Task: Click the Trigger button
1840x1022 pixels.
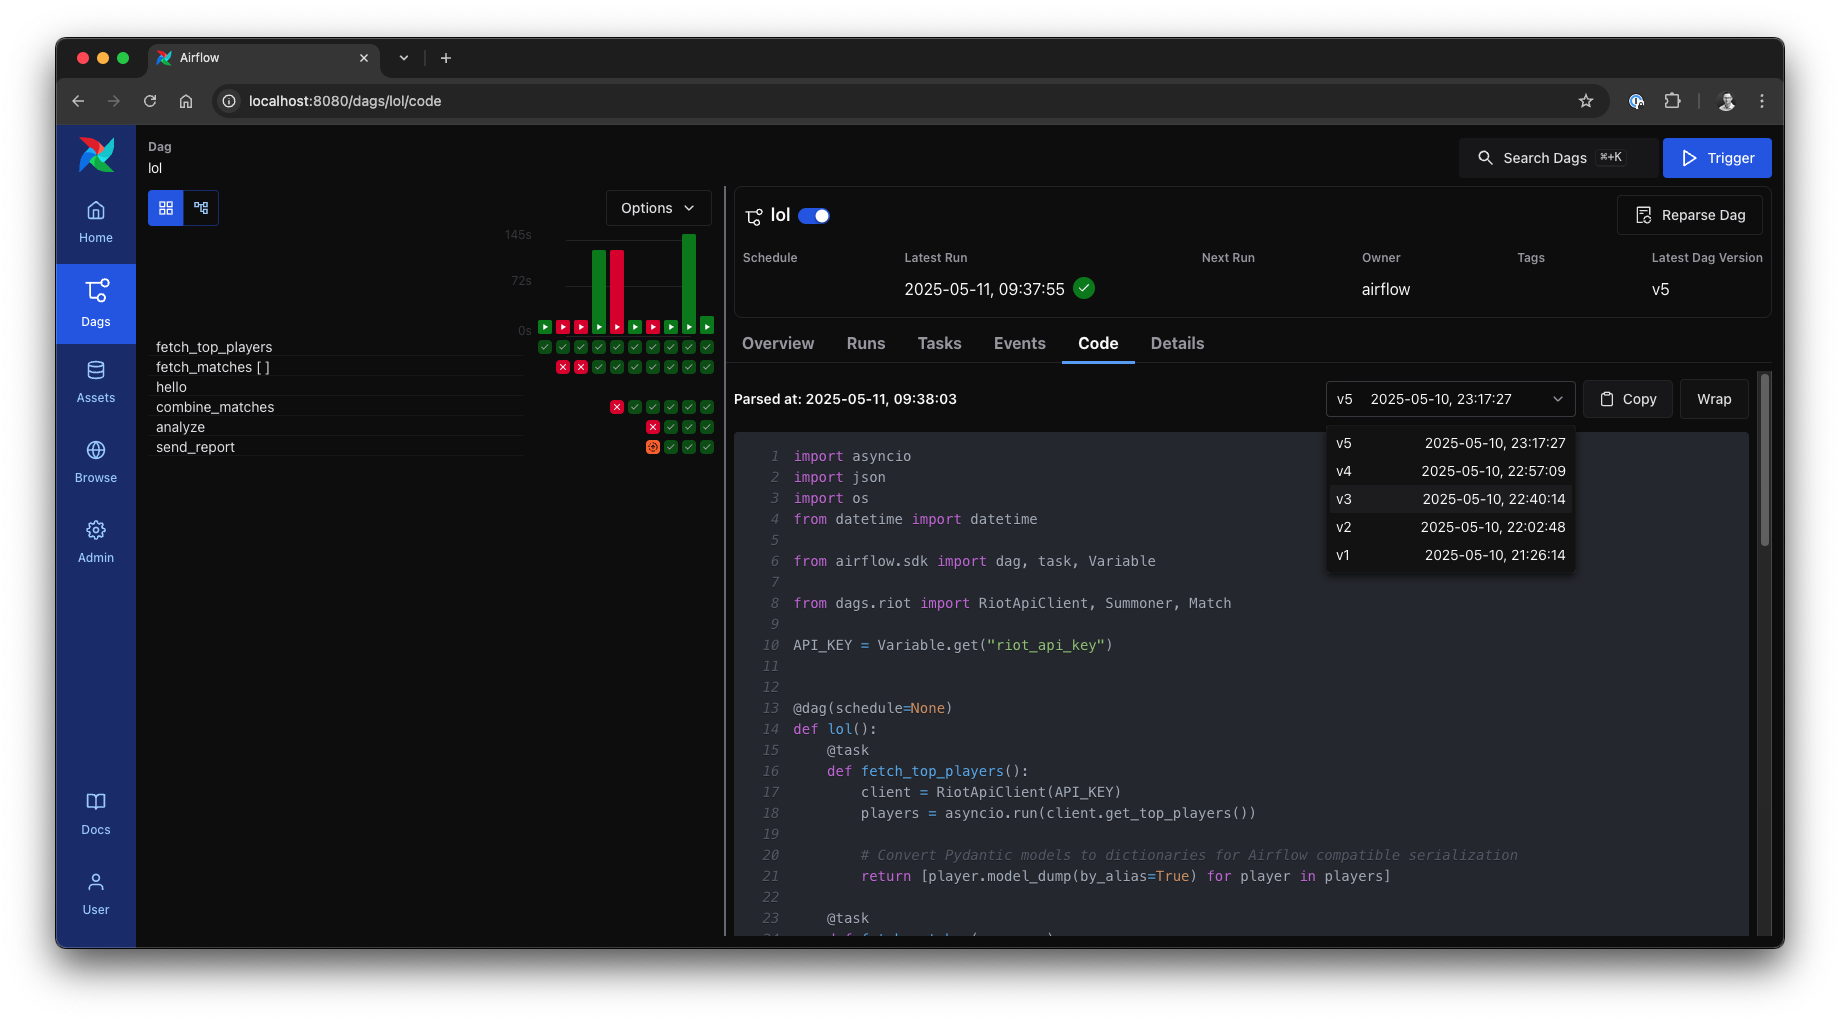Action: click(1716, 157)
